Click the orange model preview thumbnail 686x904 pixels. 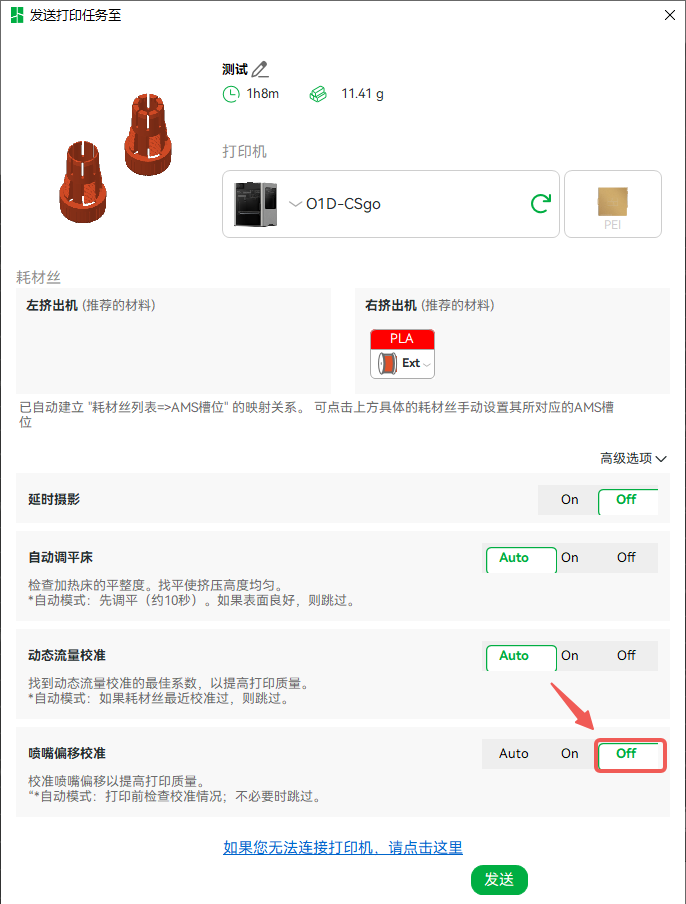(115, 157)
